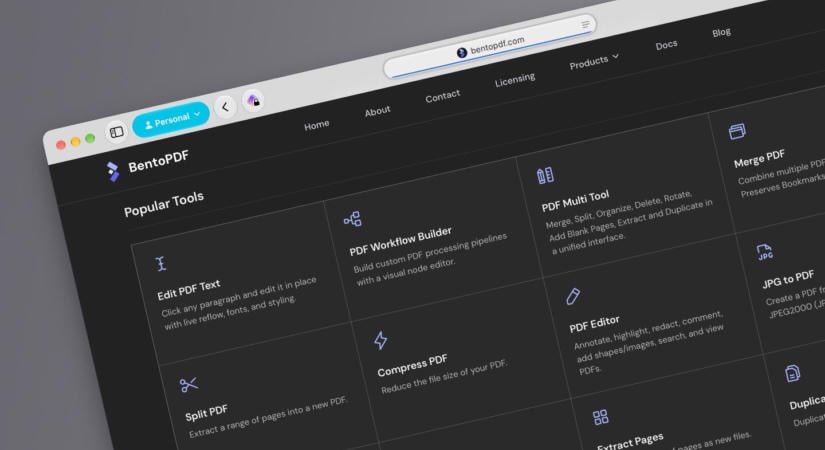The image size is (825, 450).
Task: Click the BentoPDF brand name
Action: click(x=158, y=161)
